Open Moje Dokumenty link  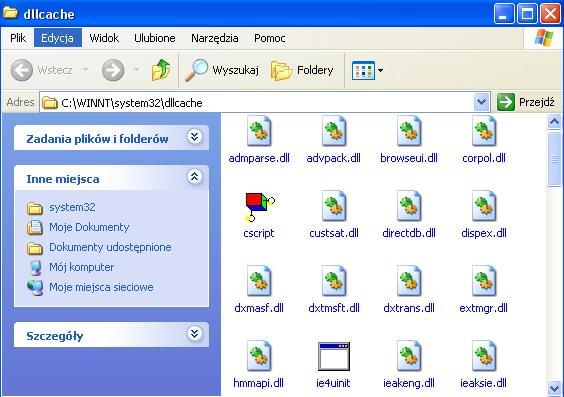[x=89, y=227]
